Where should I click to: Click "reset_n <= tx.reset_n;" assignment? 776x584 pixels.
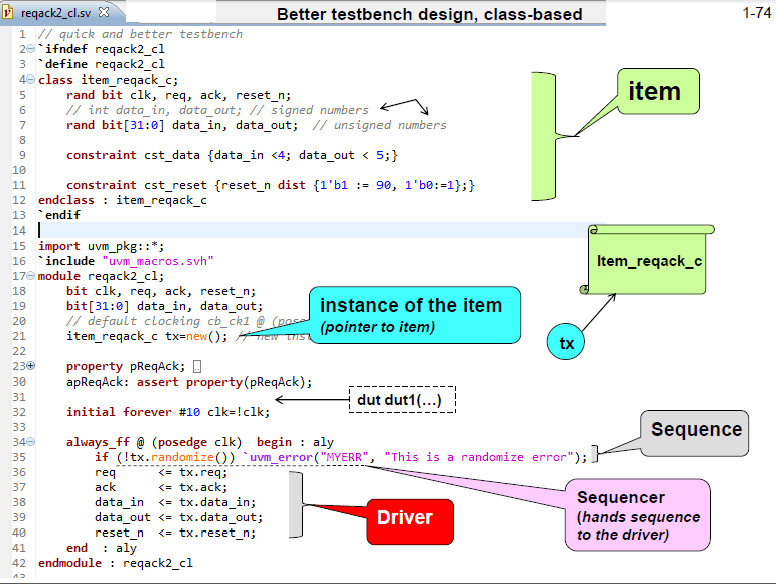click(176, 533)
